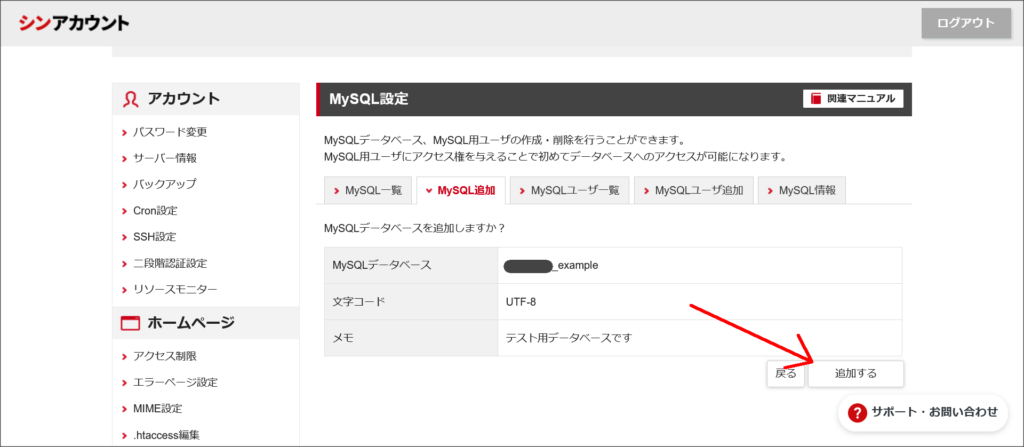Open パスワード変更 in the sidebar
This screenshot has height=447, width=1024.
(x=170, y=132)
